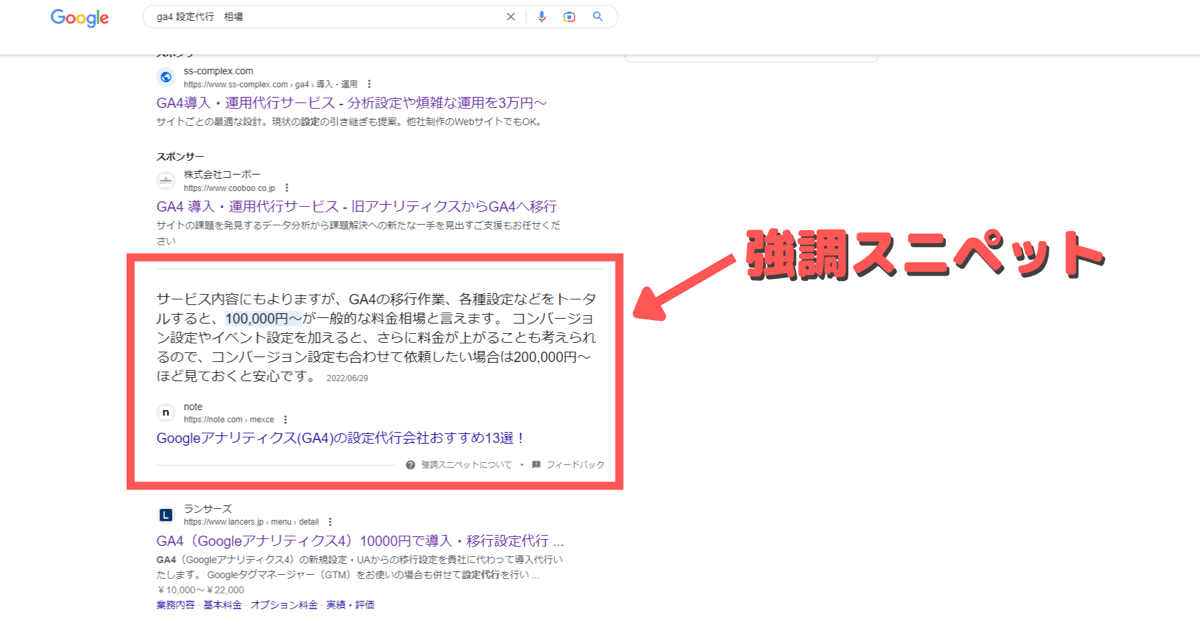Open Google Lens image search icon
The image size is (1200, 623).
point(569,17)
